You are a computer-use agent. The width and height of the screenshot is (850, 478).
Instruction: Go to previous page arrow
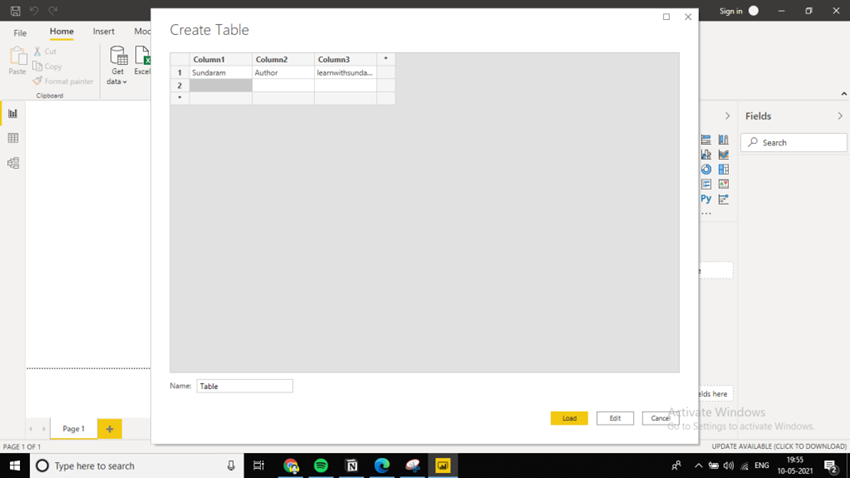pos(31,429)
